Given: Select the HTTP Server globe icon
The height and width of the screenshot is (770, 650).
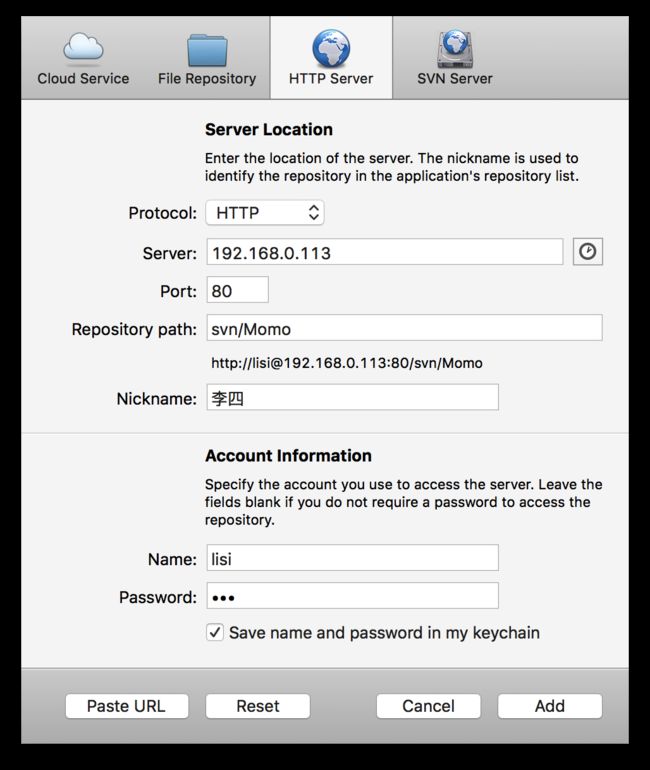Looking at the screenshot, I should coord(331,48).
